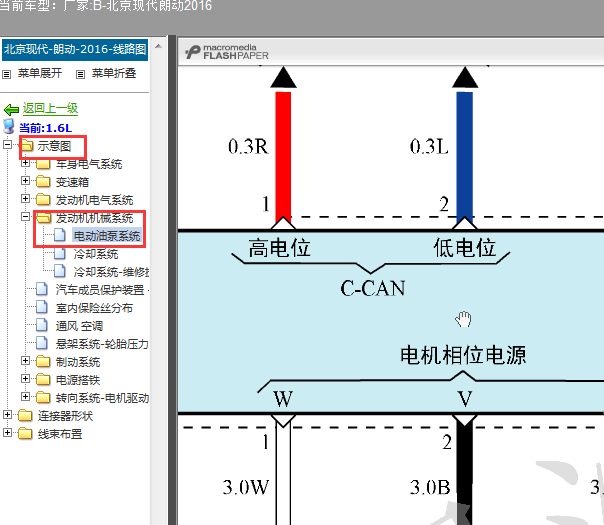Open the 通风.空调 page
This screenshot has width=604, height=525.
pyautogui.click(x=79, y=326)
